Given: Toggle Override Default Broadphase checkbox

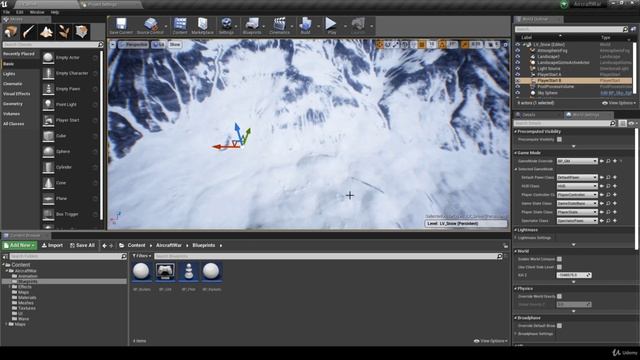Looking at the screenshot, I should (x=559, y=326).
